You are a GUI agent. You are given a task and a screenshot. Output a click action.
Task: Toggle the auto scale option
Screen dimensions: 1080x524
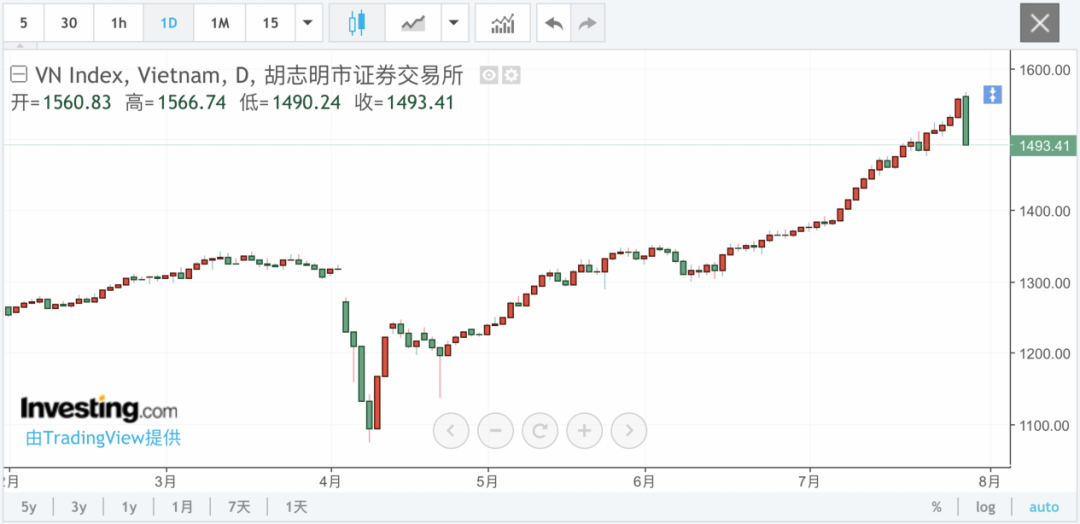pyautogui.click(x=1043, y=507)
